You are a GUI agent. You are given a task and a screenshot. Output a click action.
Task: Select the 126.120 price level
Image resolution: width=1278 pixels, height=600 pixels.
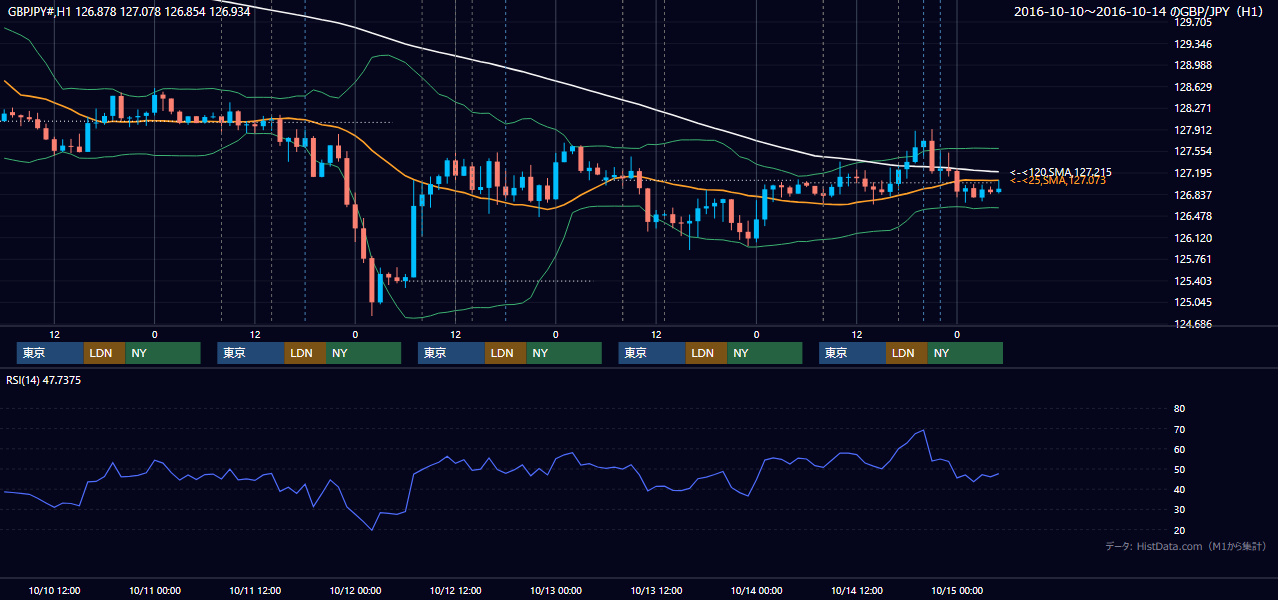(1192, 238)
